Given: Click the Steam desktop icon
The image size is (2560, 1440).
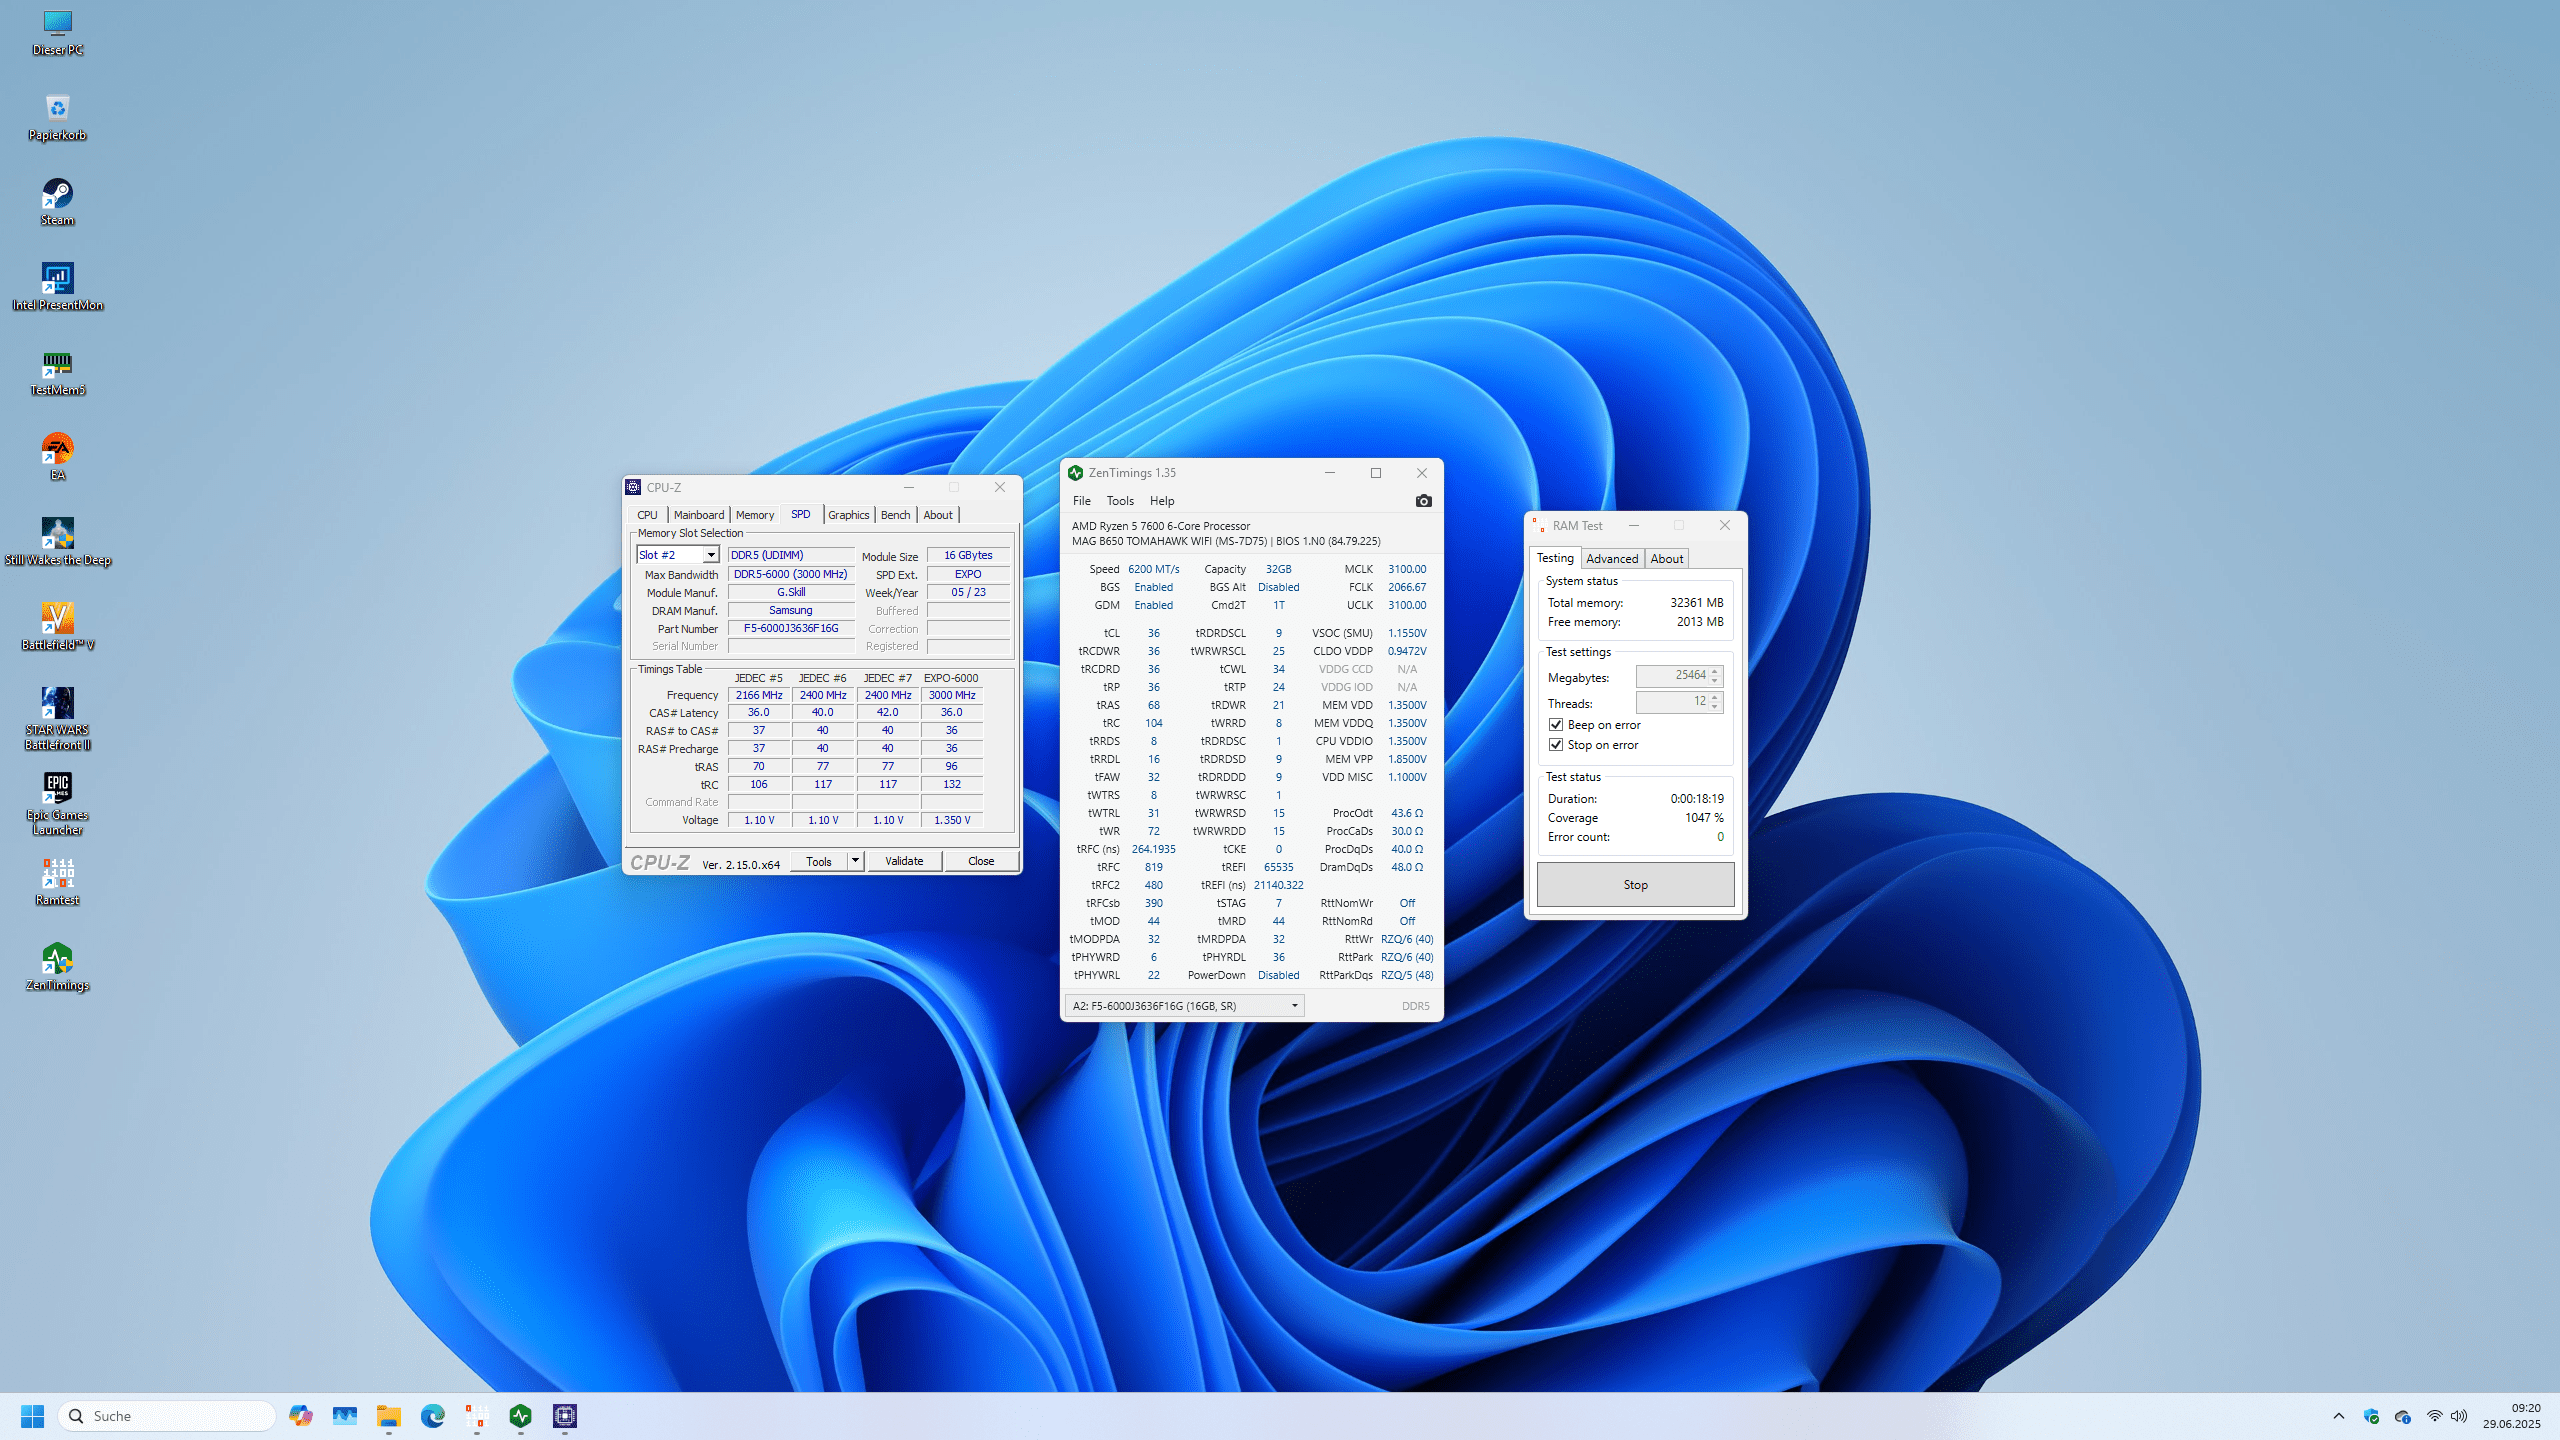Looking at the screenshot, I should (x=57, y=195).
